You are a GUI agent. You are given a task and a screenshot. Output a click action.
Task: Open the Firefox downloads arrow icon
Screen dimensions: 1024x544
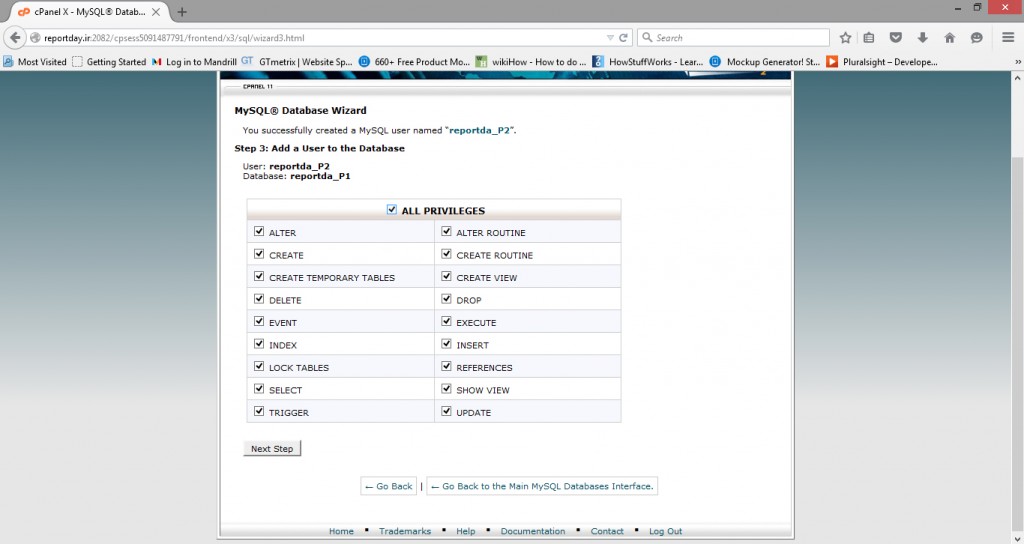click(x=922, y=38)
